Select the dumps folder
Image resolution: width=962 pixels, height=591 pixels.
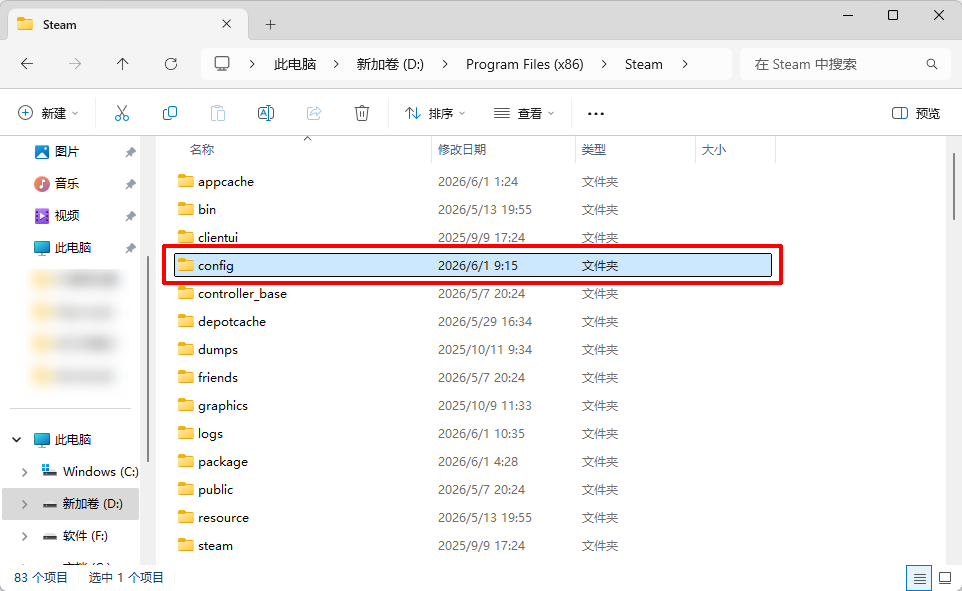[x=472, y=349]
